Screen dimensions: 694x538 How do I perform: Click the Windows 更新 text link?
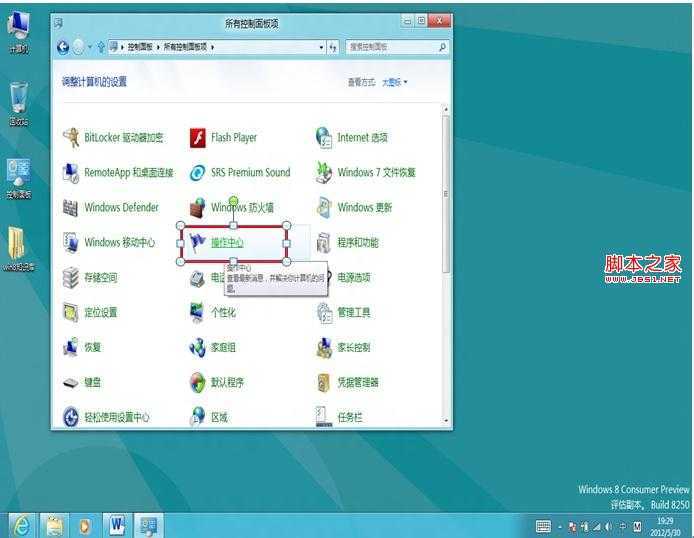(365, 208)
